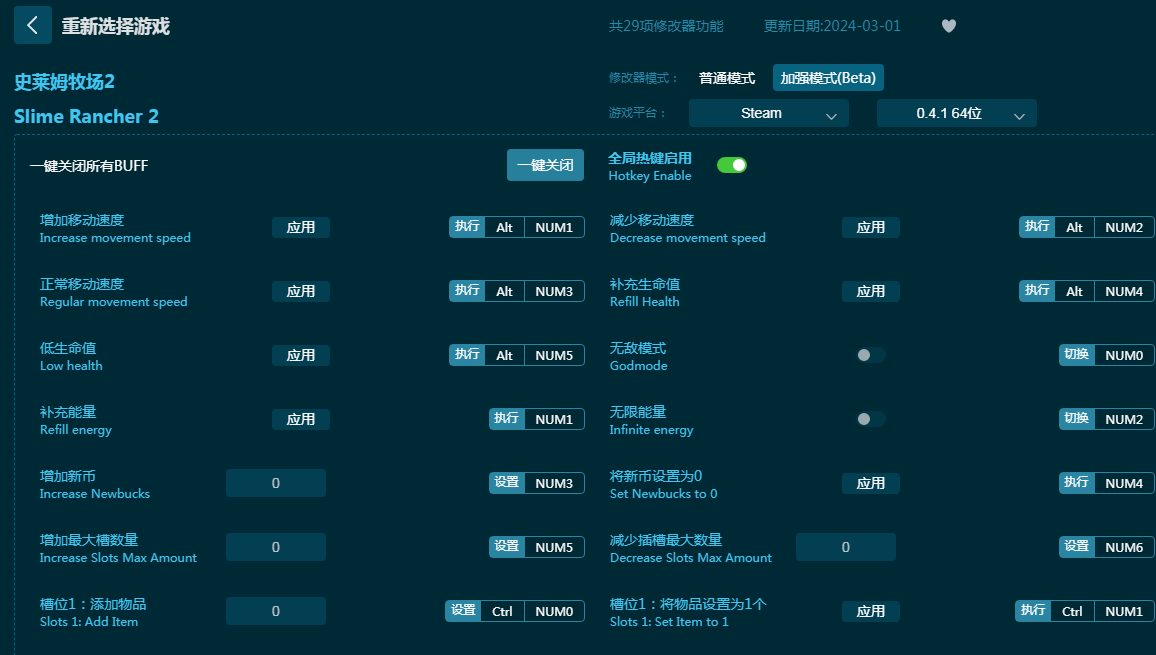Click NUM4 key for Set Newbucks to 0
The width and height of the screenshot is (1156, 655).
click(1124, 483)
